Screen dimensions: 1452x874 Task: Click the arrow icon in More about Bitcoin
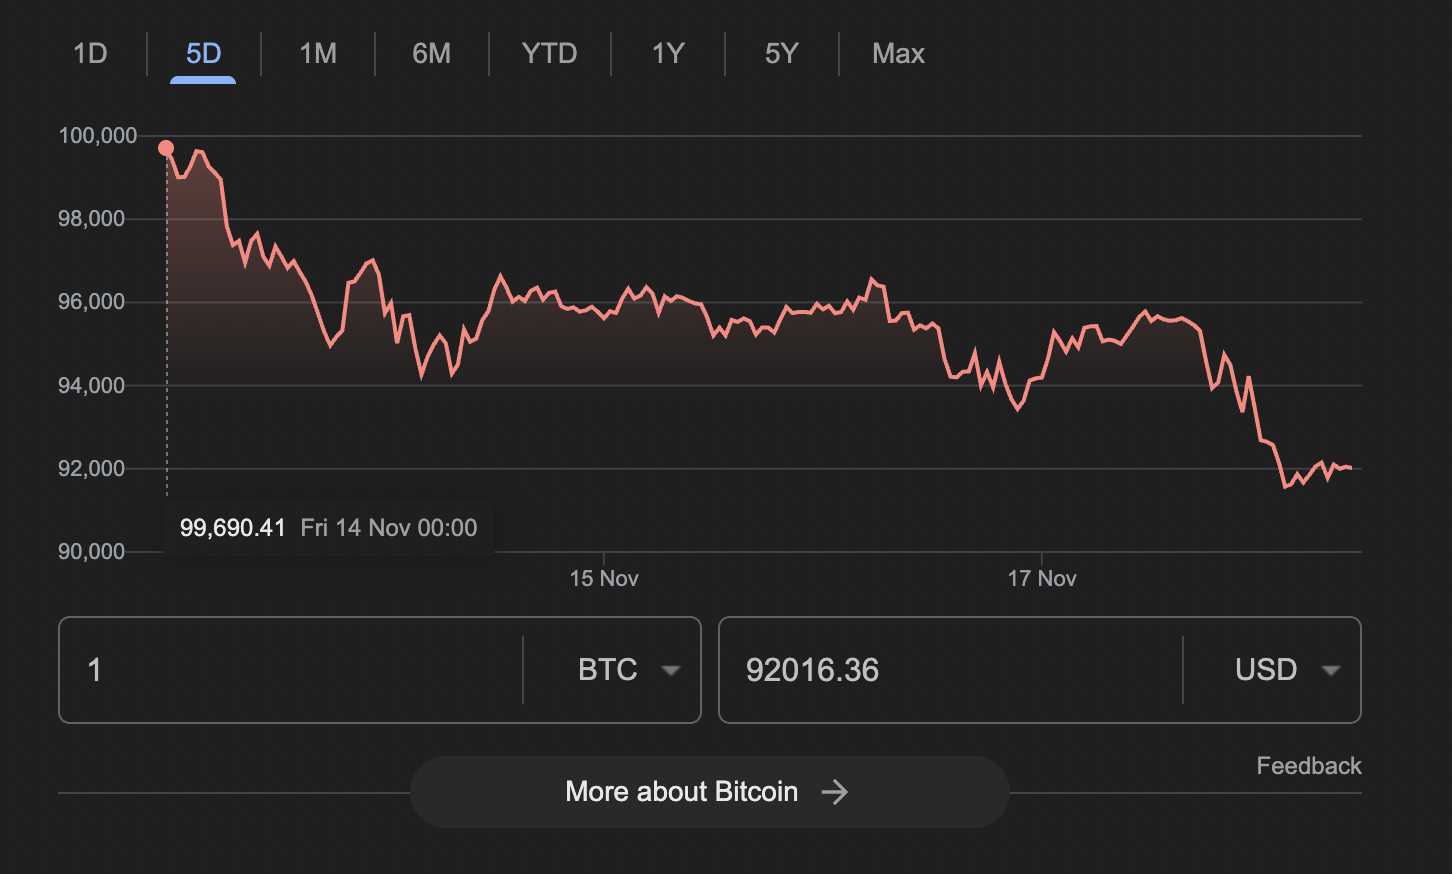[834, 791]
